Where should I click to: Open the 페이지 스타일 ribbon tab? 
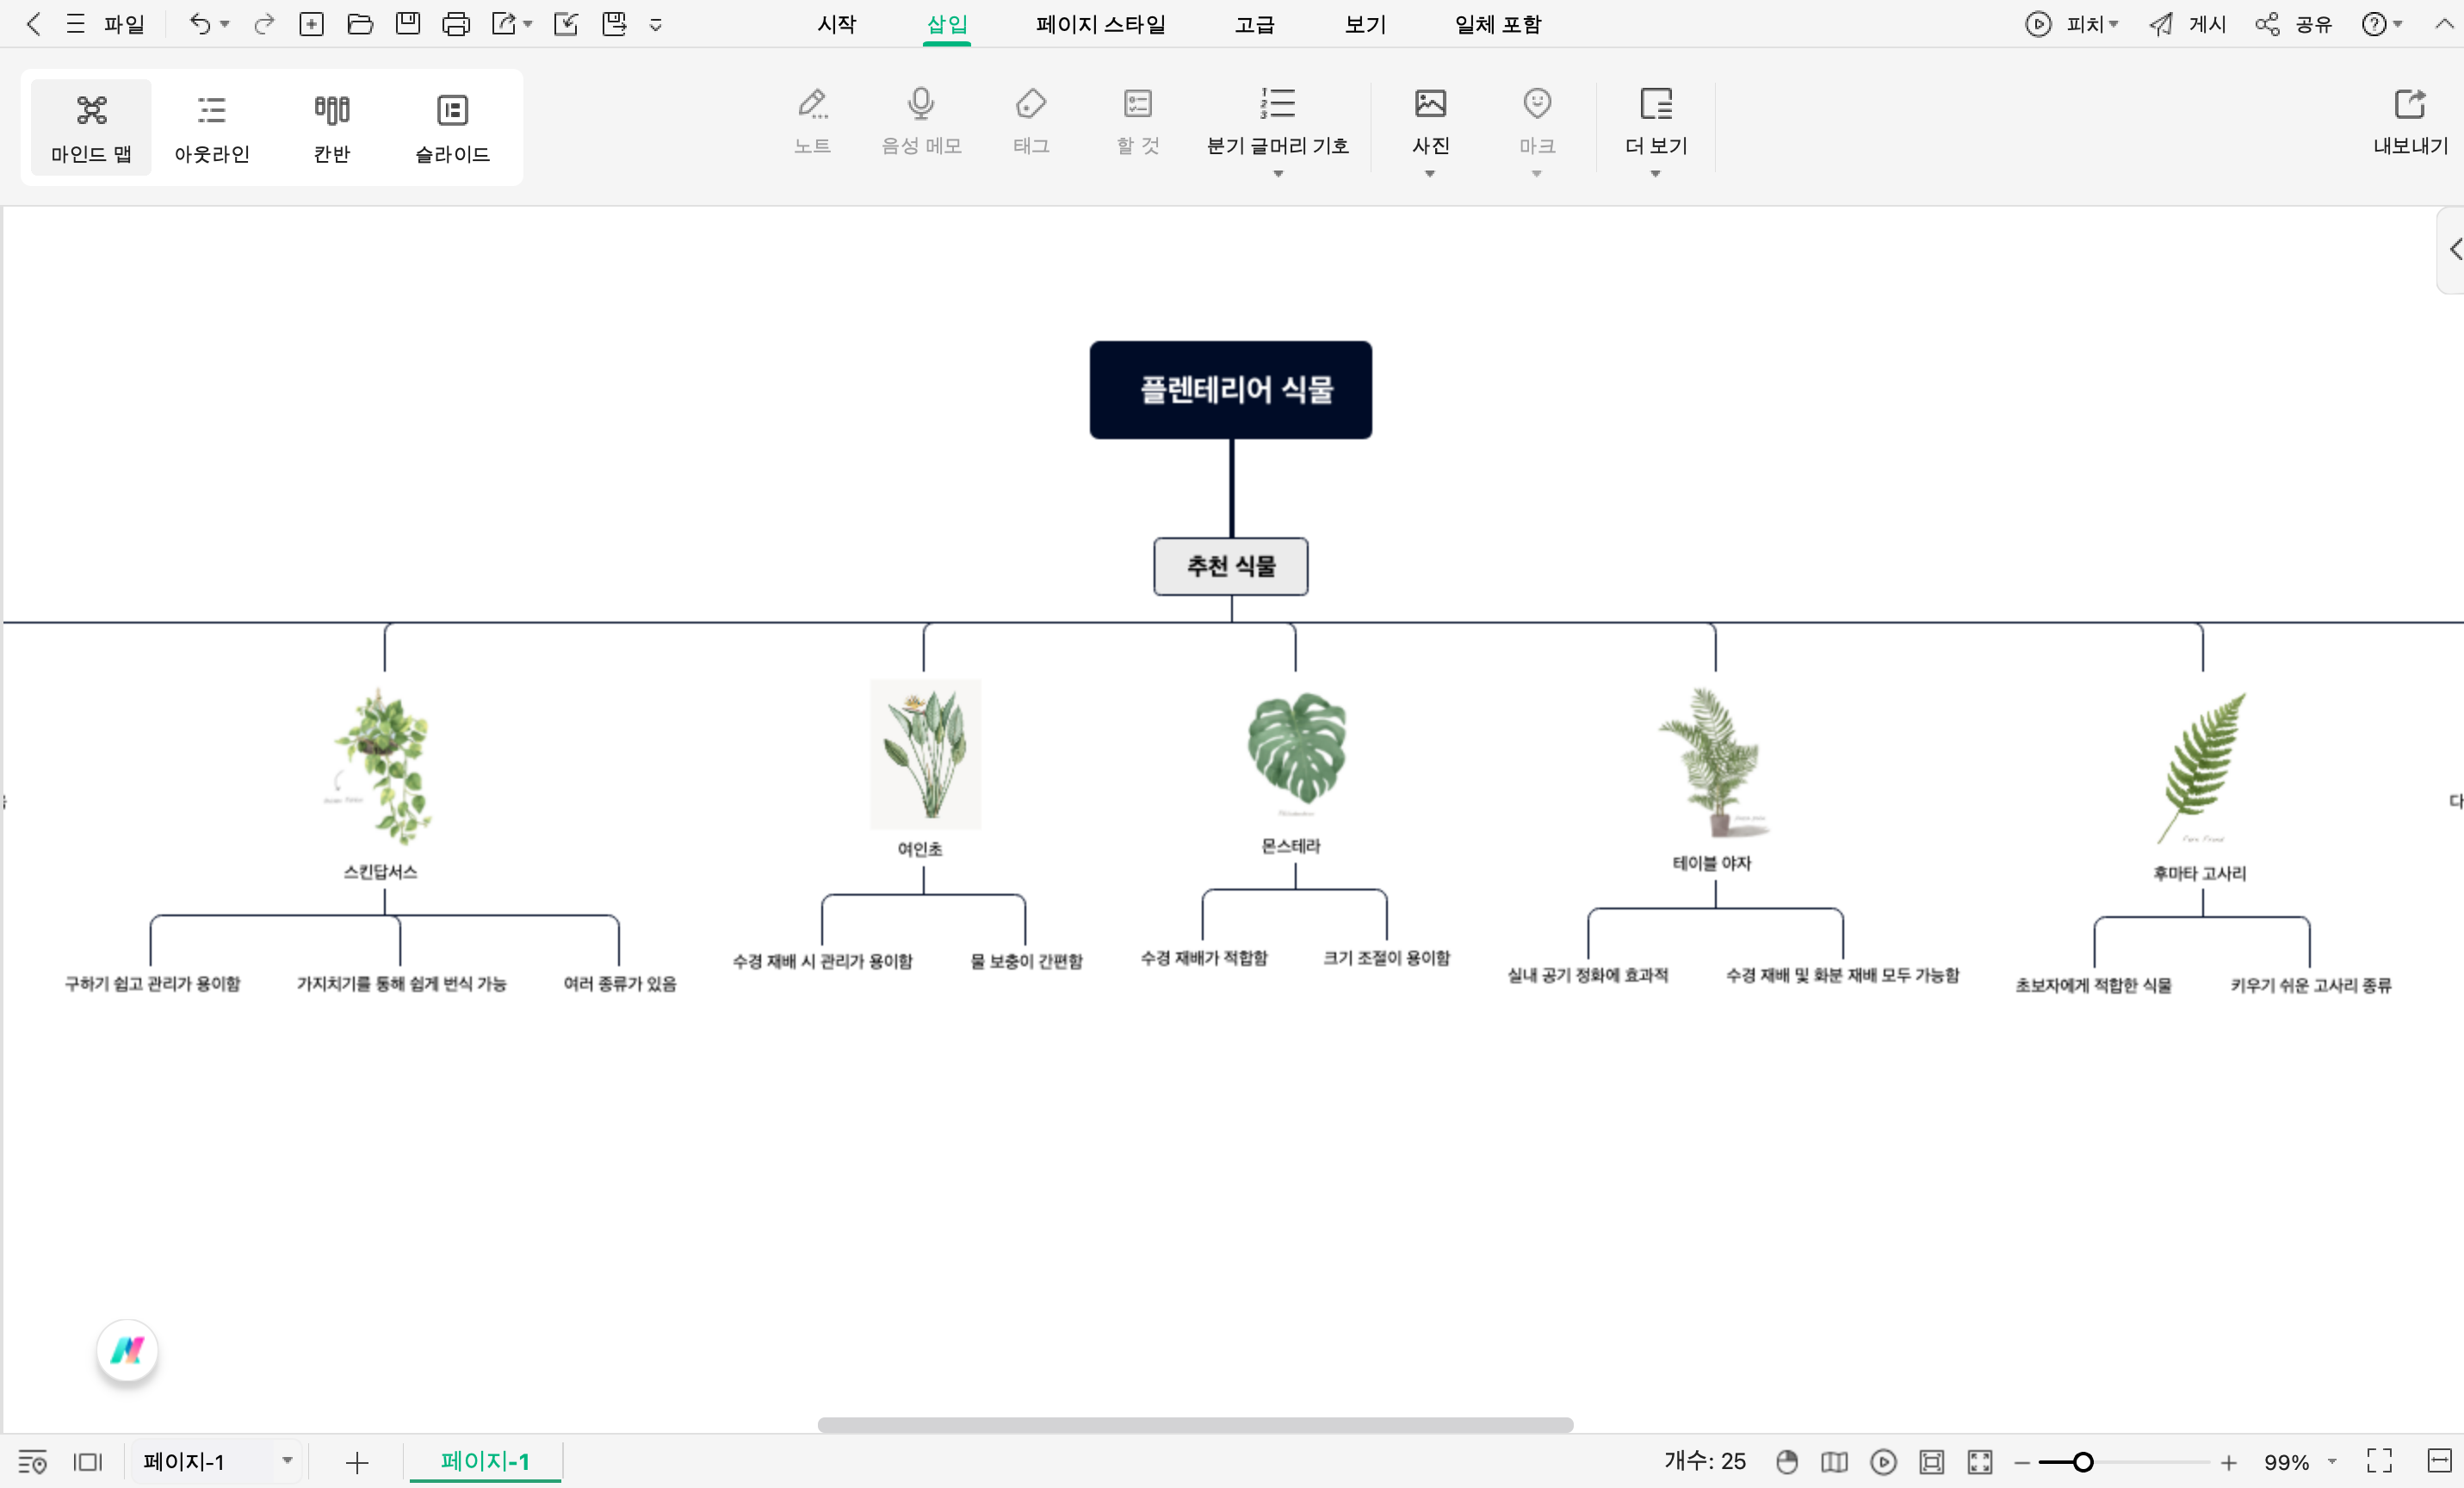coord(1100,24)
